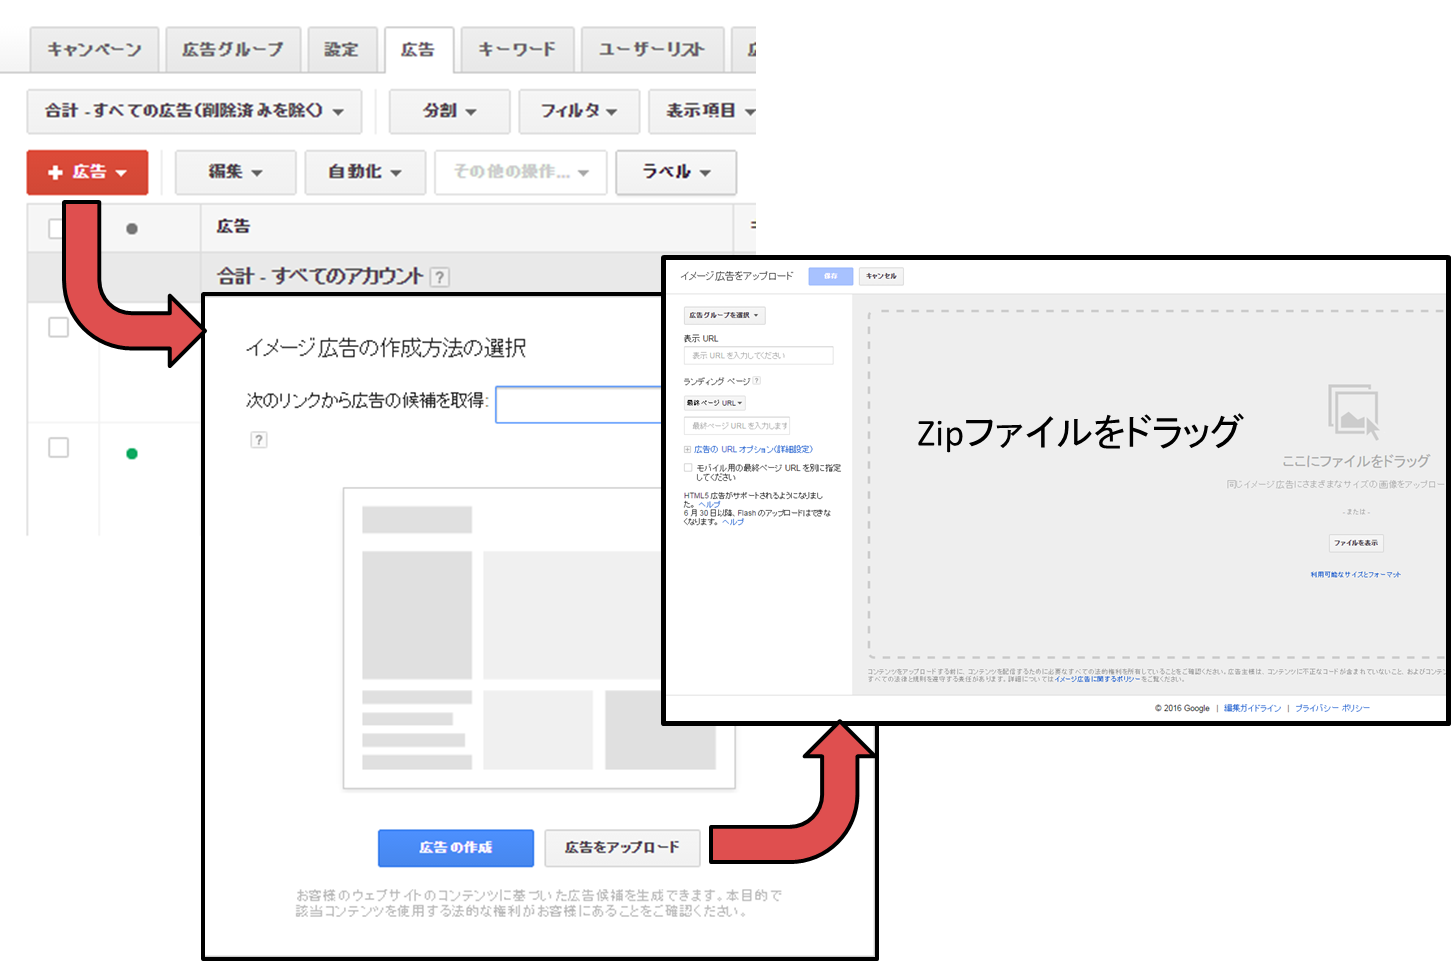Screen dimensions: 1451x961
Task: Open the 広告グループを選択 dropdown
Action: point(724,315)
